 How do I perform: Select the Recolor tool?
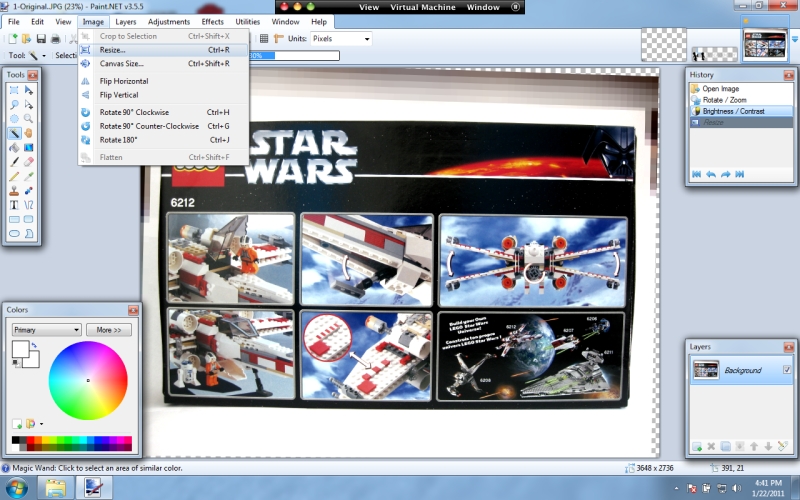click(29, 190)
